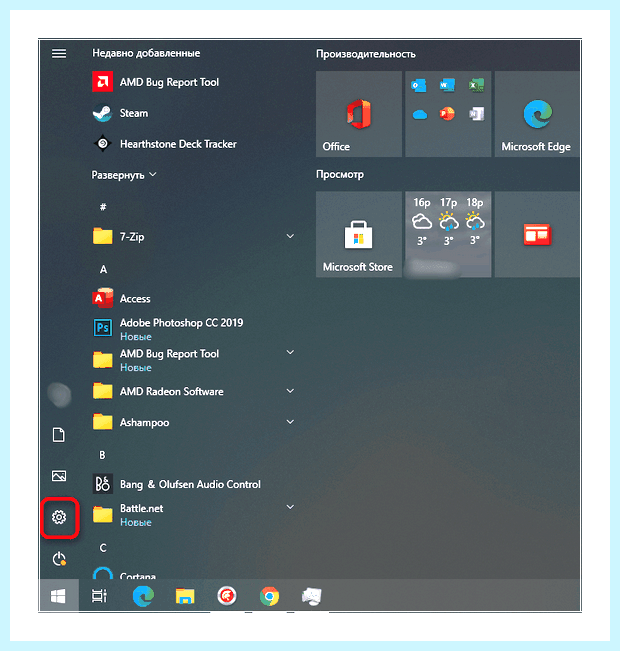620x651 pixels.
Task: Expand the recently added list via Развернуть
Action: [x=124, y=175]
